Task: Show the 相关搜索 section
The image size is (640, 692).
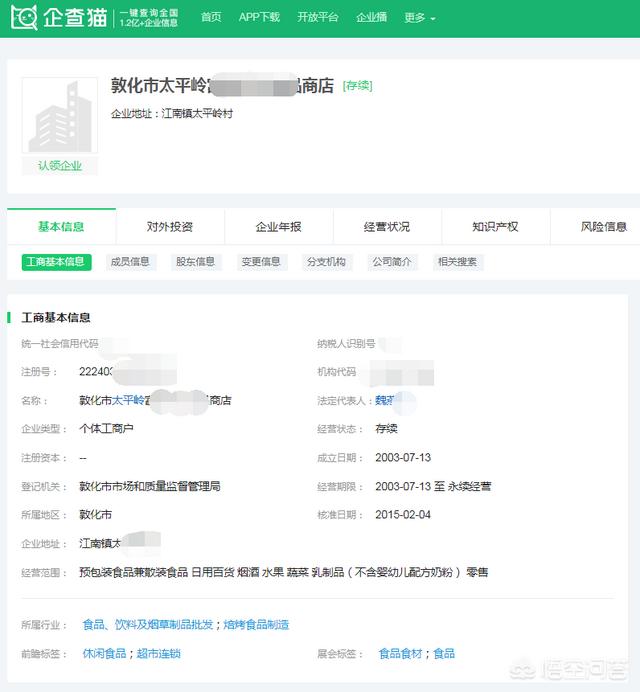Action: [457, 262]
